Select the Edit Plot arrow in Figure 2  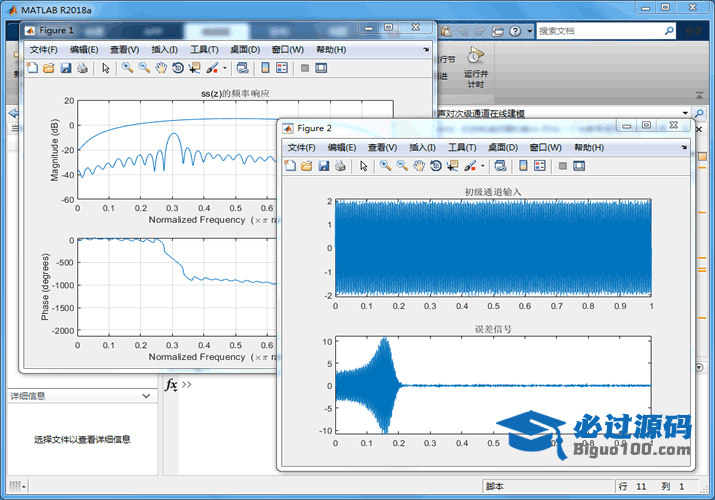point(363,166)
